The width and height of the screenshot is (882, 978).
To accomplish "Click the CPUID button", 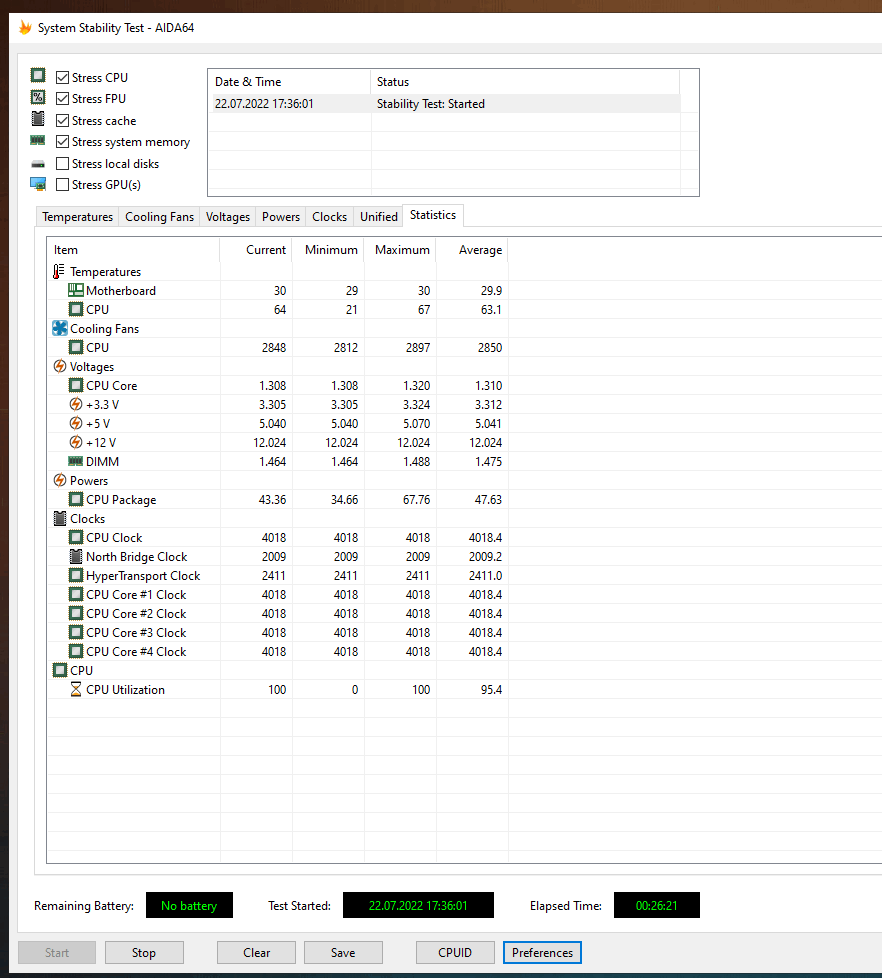I will (455, 952).
